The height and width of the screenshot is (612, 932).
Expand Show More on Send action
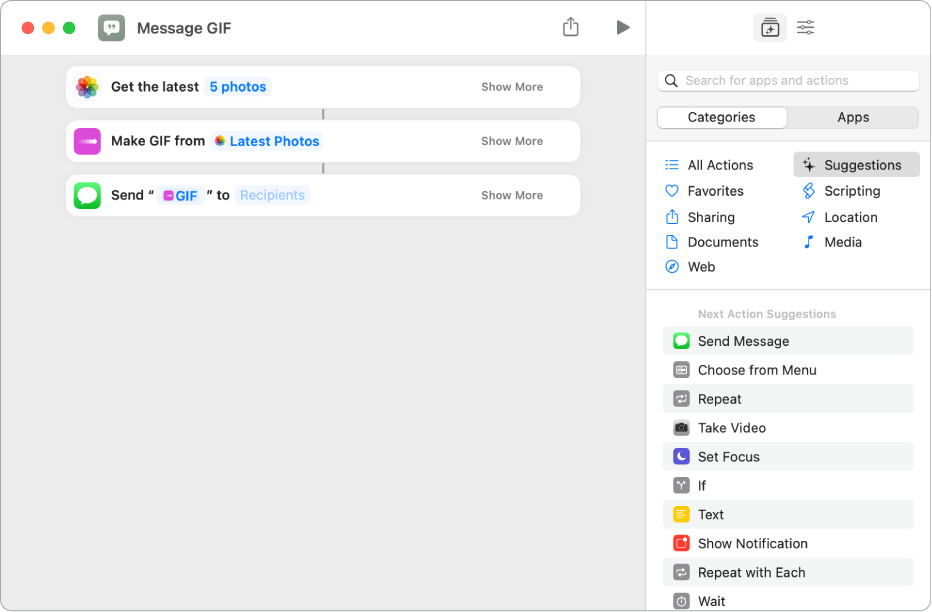tap(511, 195)
